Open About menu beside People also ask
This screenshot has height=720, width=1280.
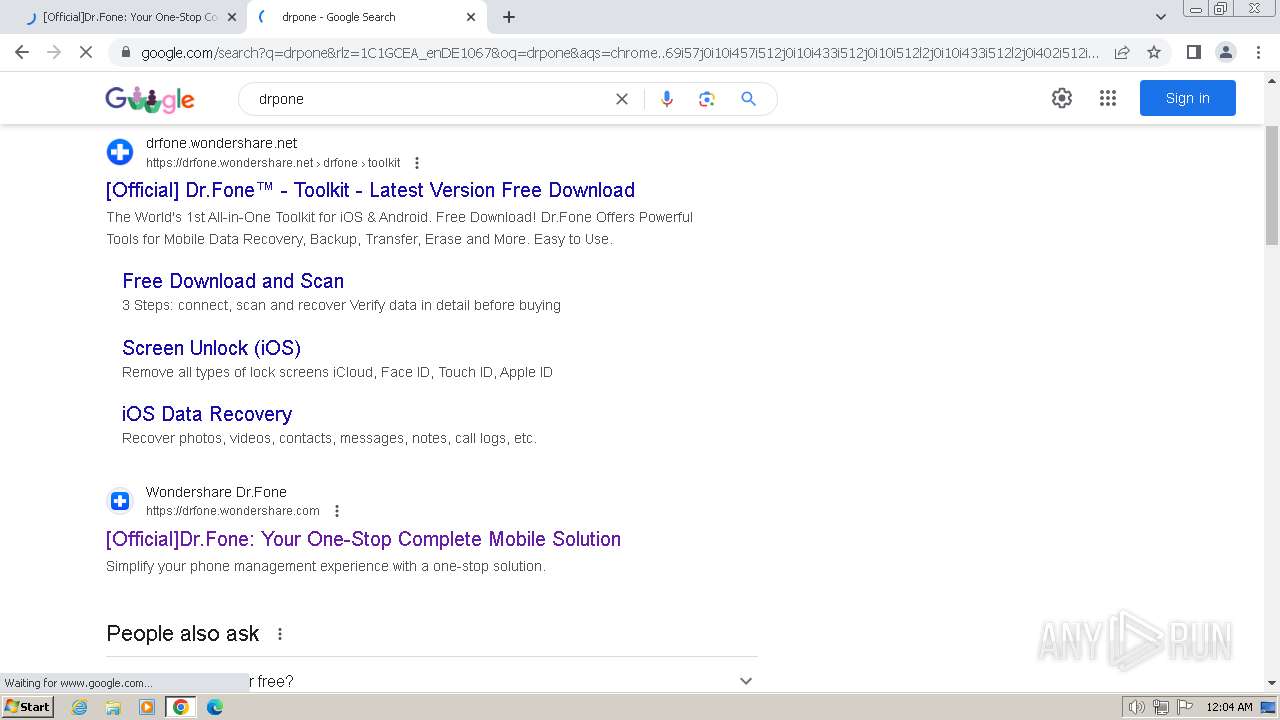click(x=280, y=634)
